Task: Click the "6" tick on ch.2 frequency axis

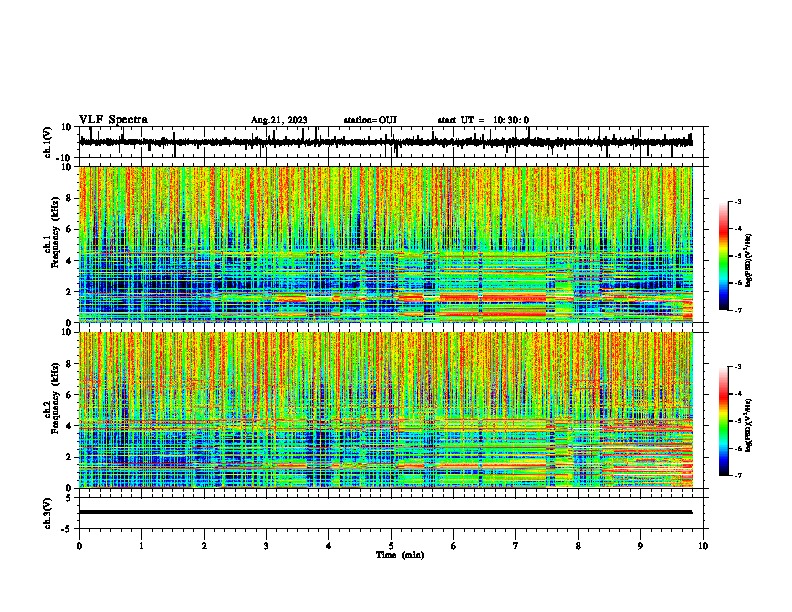Action: 70,394
